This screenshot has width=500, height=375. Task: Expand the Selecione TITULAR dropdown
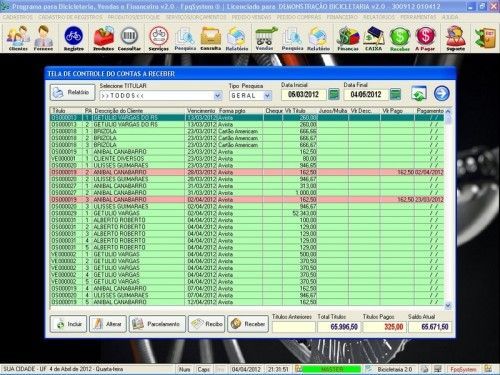pos(218,96)
